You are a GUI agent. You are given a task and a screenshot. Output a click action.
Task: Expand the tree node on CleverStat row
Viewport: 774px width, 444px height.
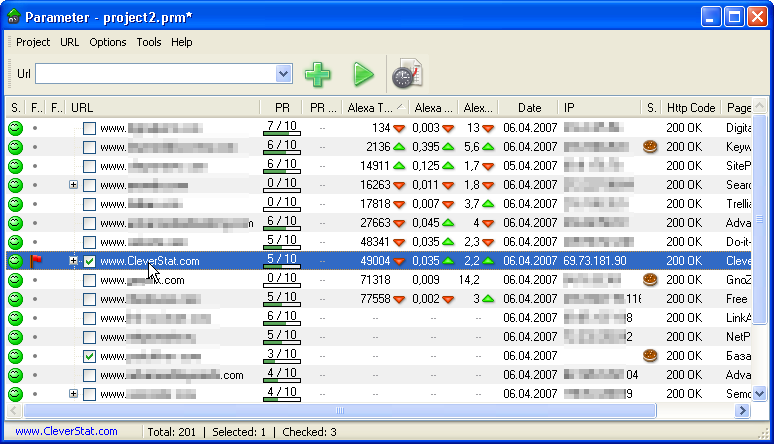[73, 261]
